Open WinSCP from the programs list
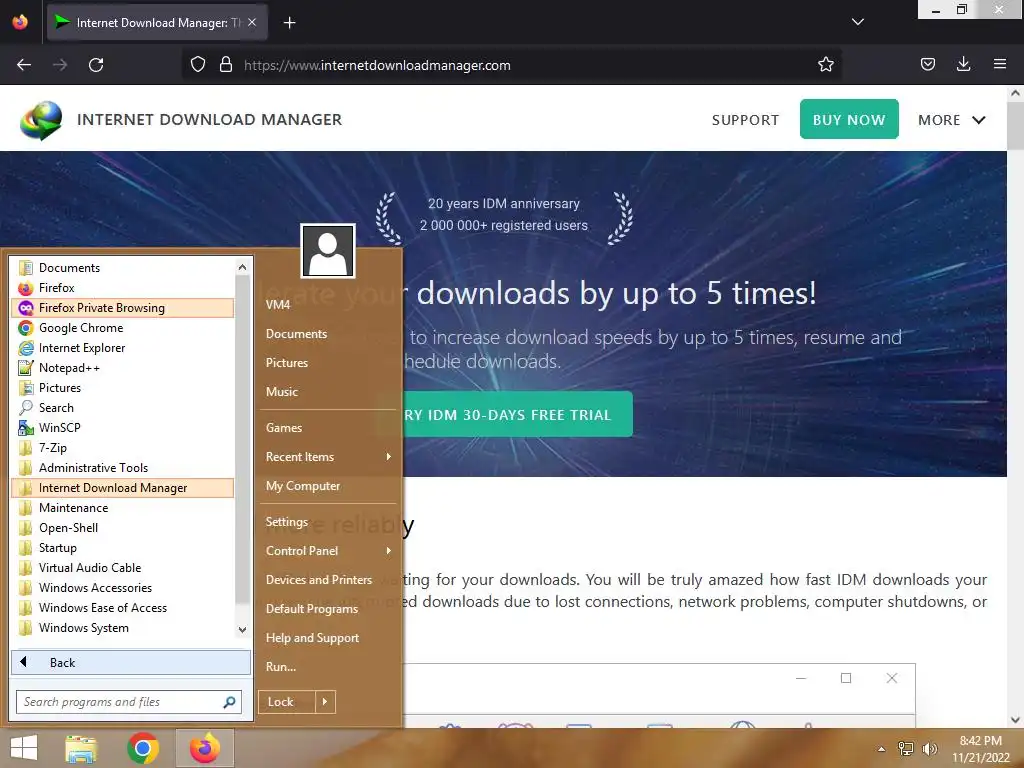 [122, 428]
